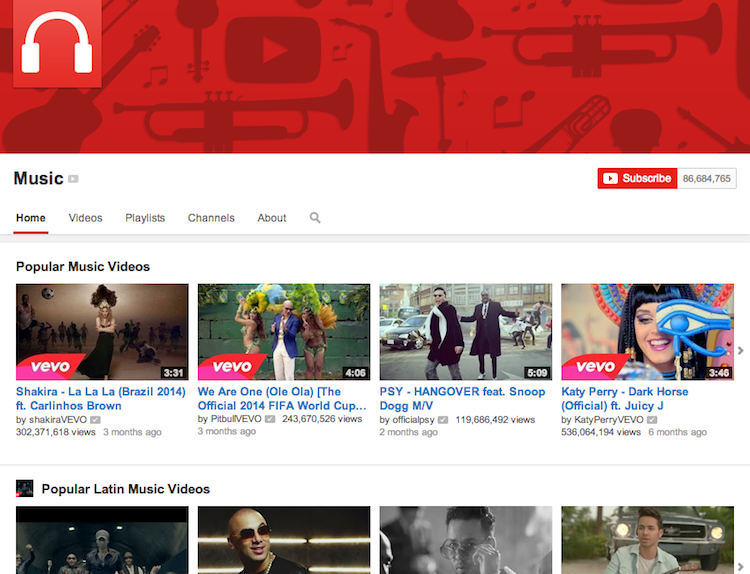Image resolution: width=750 pixels, height=574 pixels.
Task: Click the 6 months ago text
Action: [x=677, y=432]
